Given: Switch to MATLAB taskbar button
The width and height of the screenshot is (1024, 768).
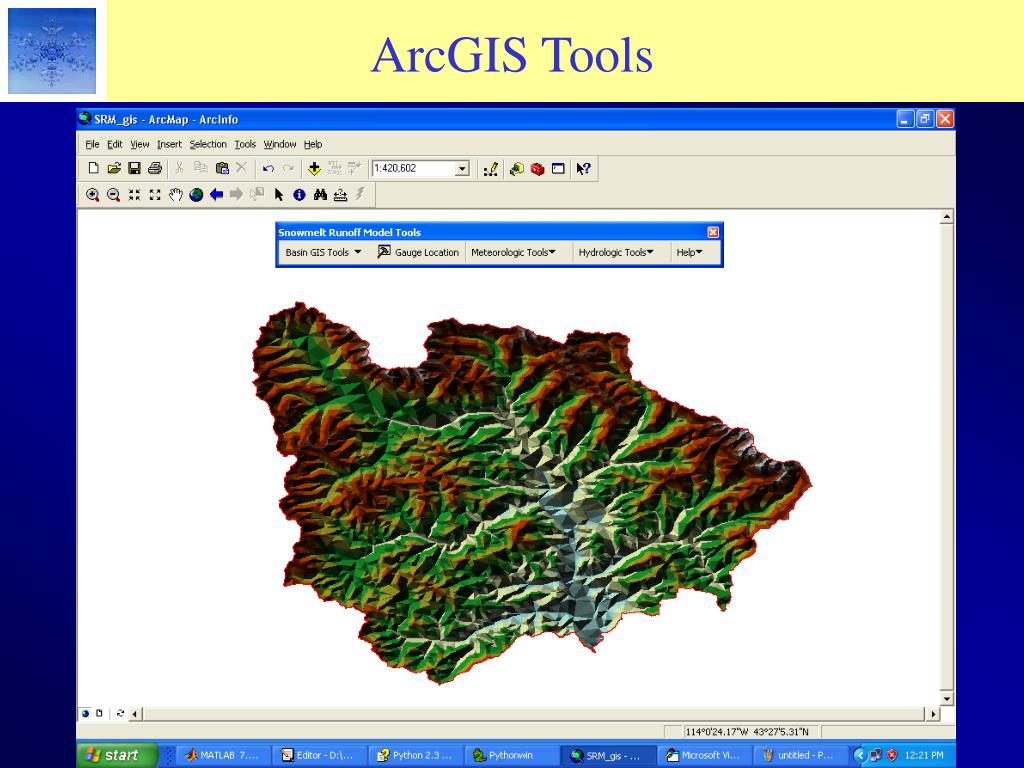Looking at the screenshot, I should pyautogui.click(x=222, y=755).
